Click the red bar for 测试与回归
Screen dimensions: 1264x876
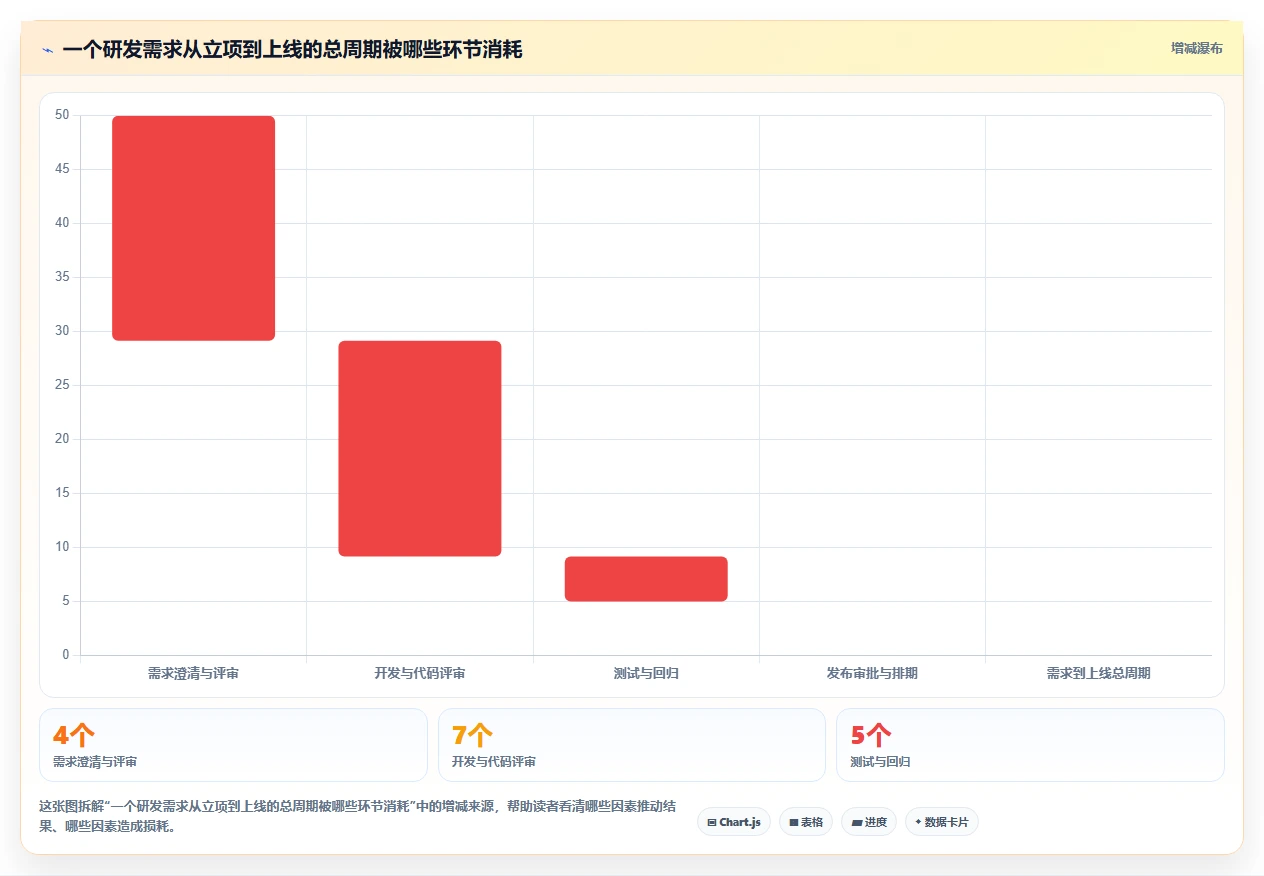click(646, 579)
